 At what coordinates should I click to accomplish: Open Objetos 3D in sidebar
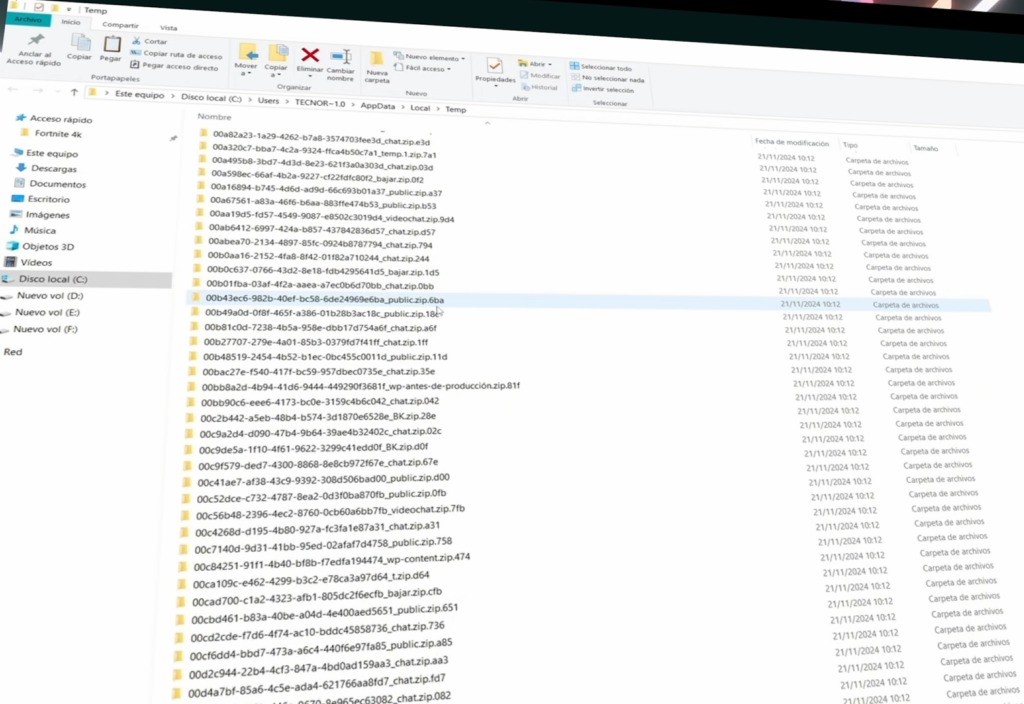click(x=40, y=247)
